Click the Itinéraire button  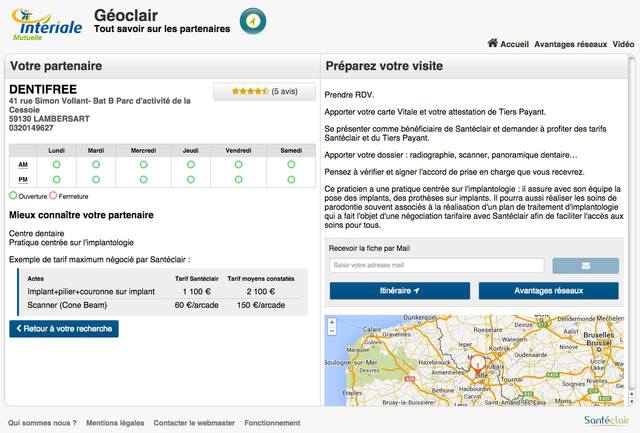point(400,291)
